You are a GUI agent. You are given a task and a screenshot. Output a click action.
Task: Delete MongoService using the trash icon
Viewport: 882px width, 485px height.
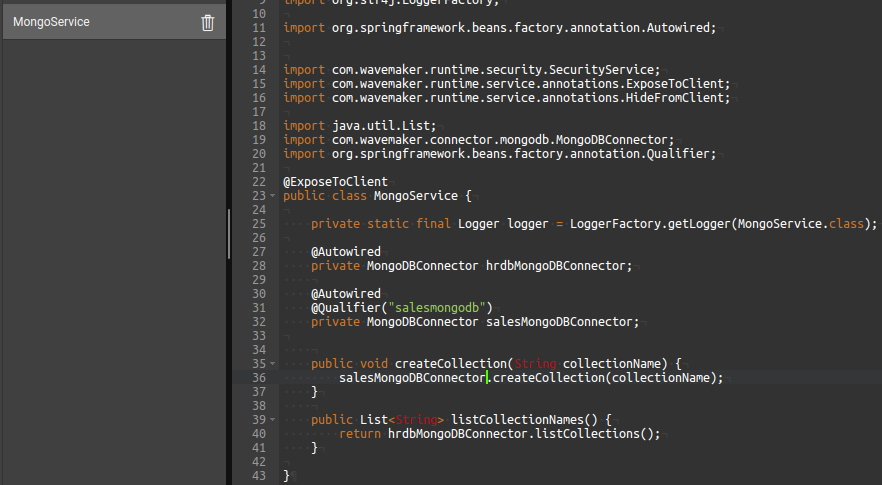coord(208,22)
